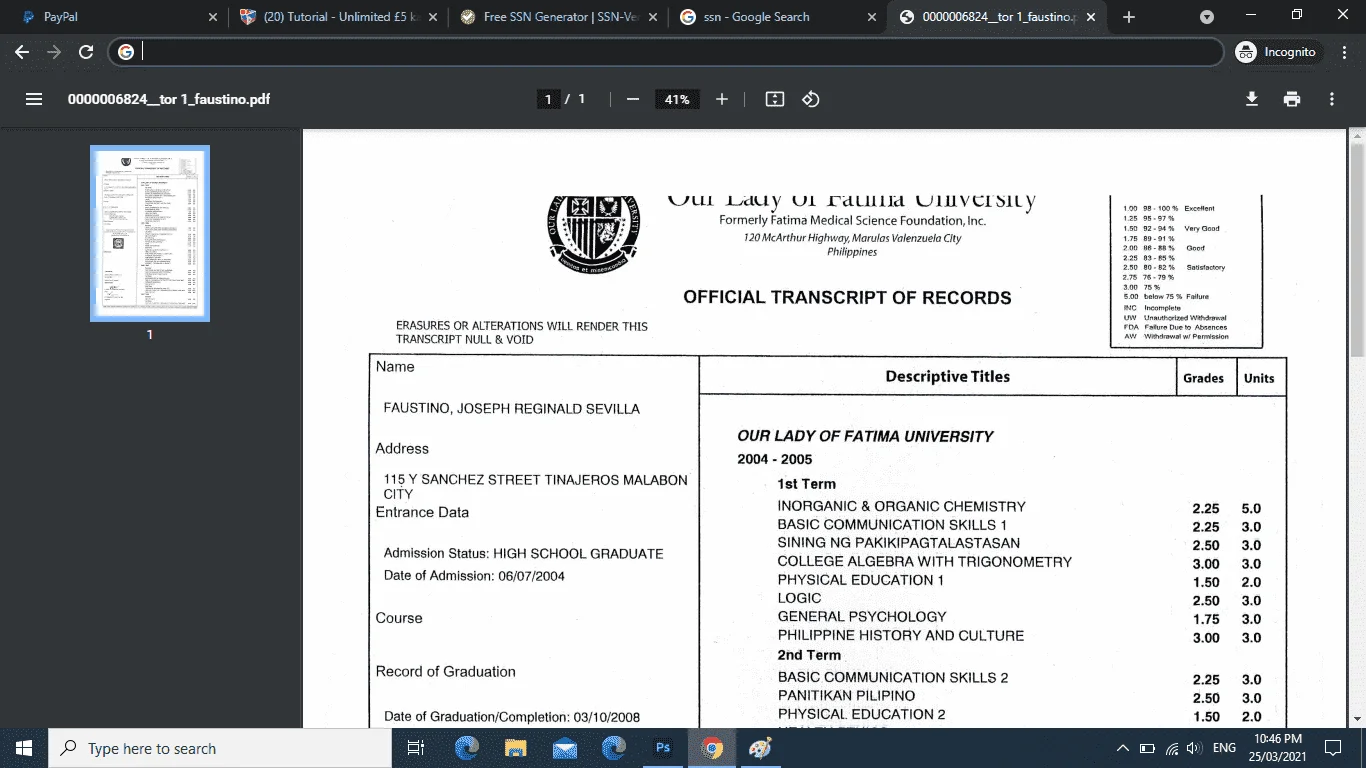
Task: Zoom in the PDF with plus button
Action: point(722,99)
